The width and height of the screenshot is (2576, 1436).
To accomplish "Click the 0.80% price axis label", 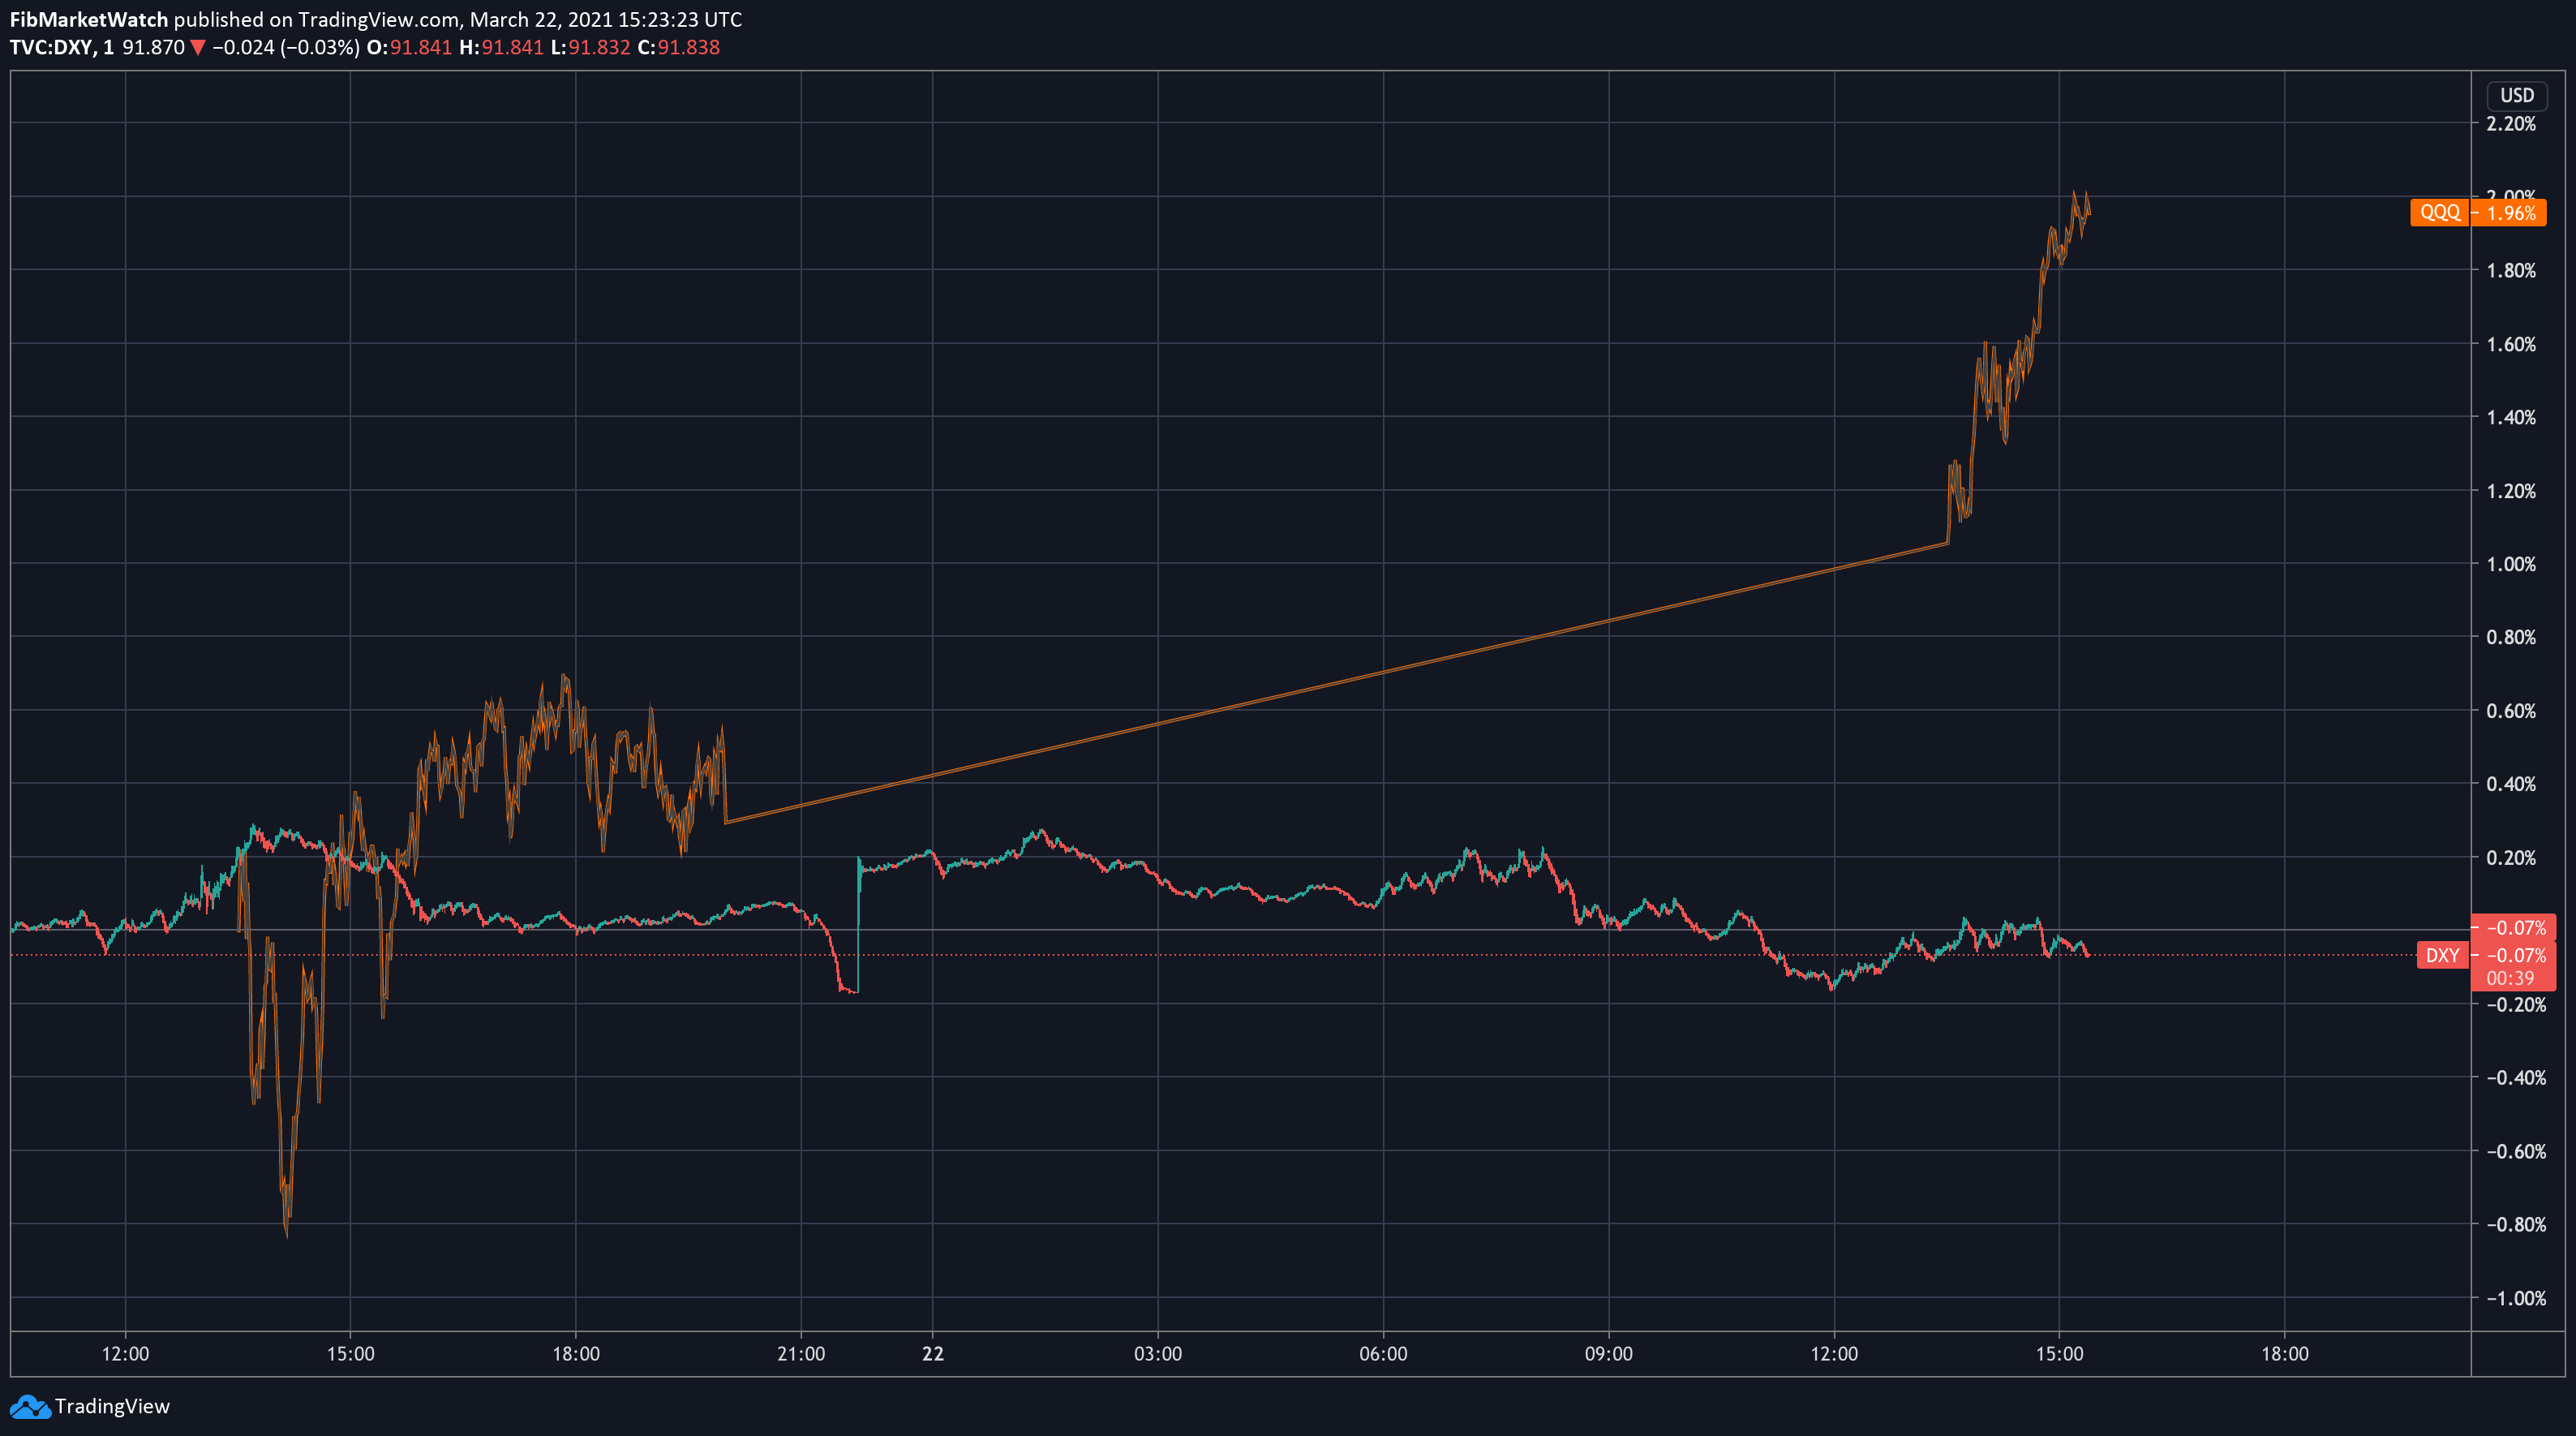I will pos(2511,637).
